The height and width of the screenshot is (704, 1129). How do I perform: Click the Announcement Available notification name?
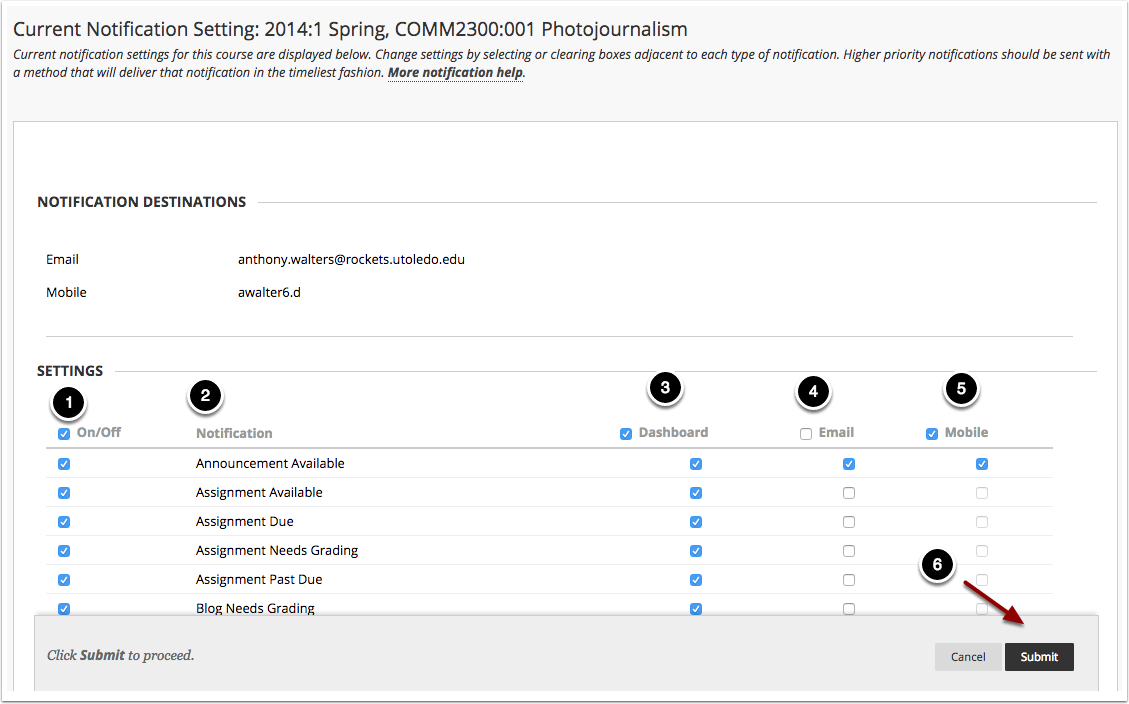coord(270,464)
